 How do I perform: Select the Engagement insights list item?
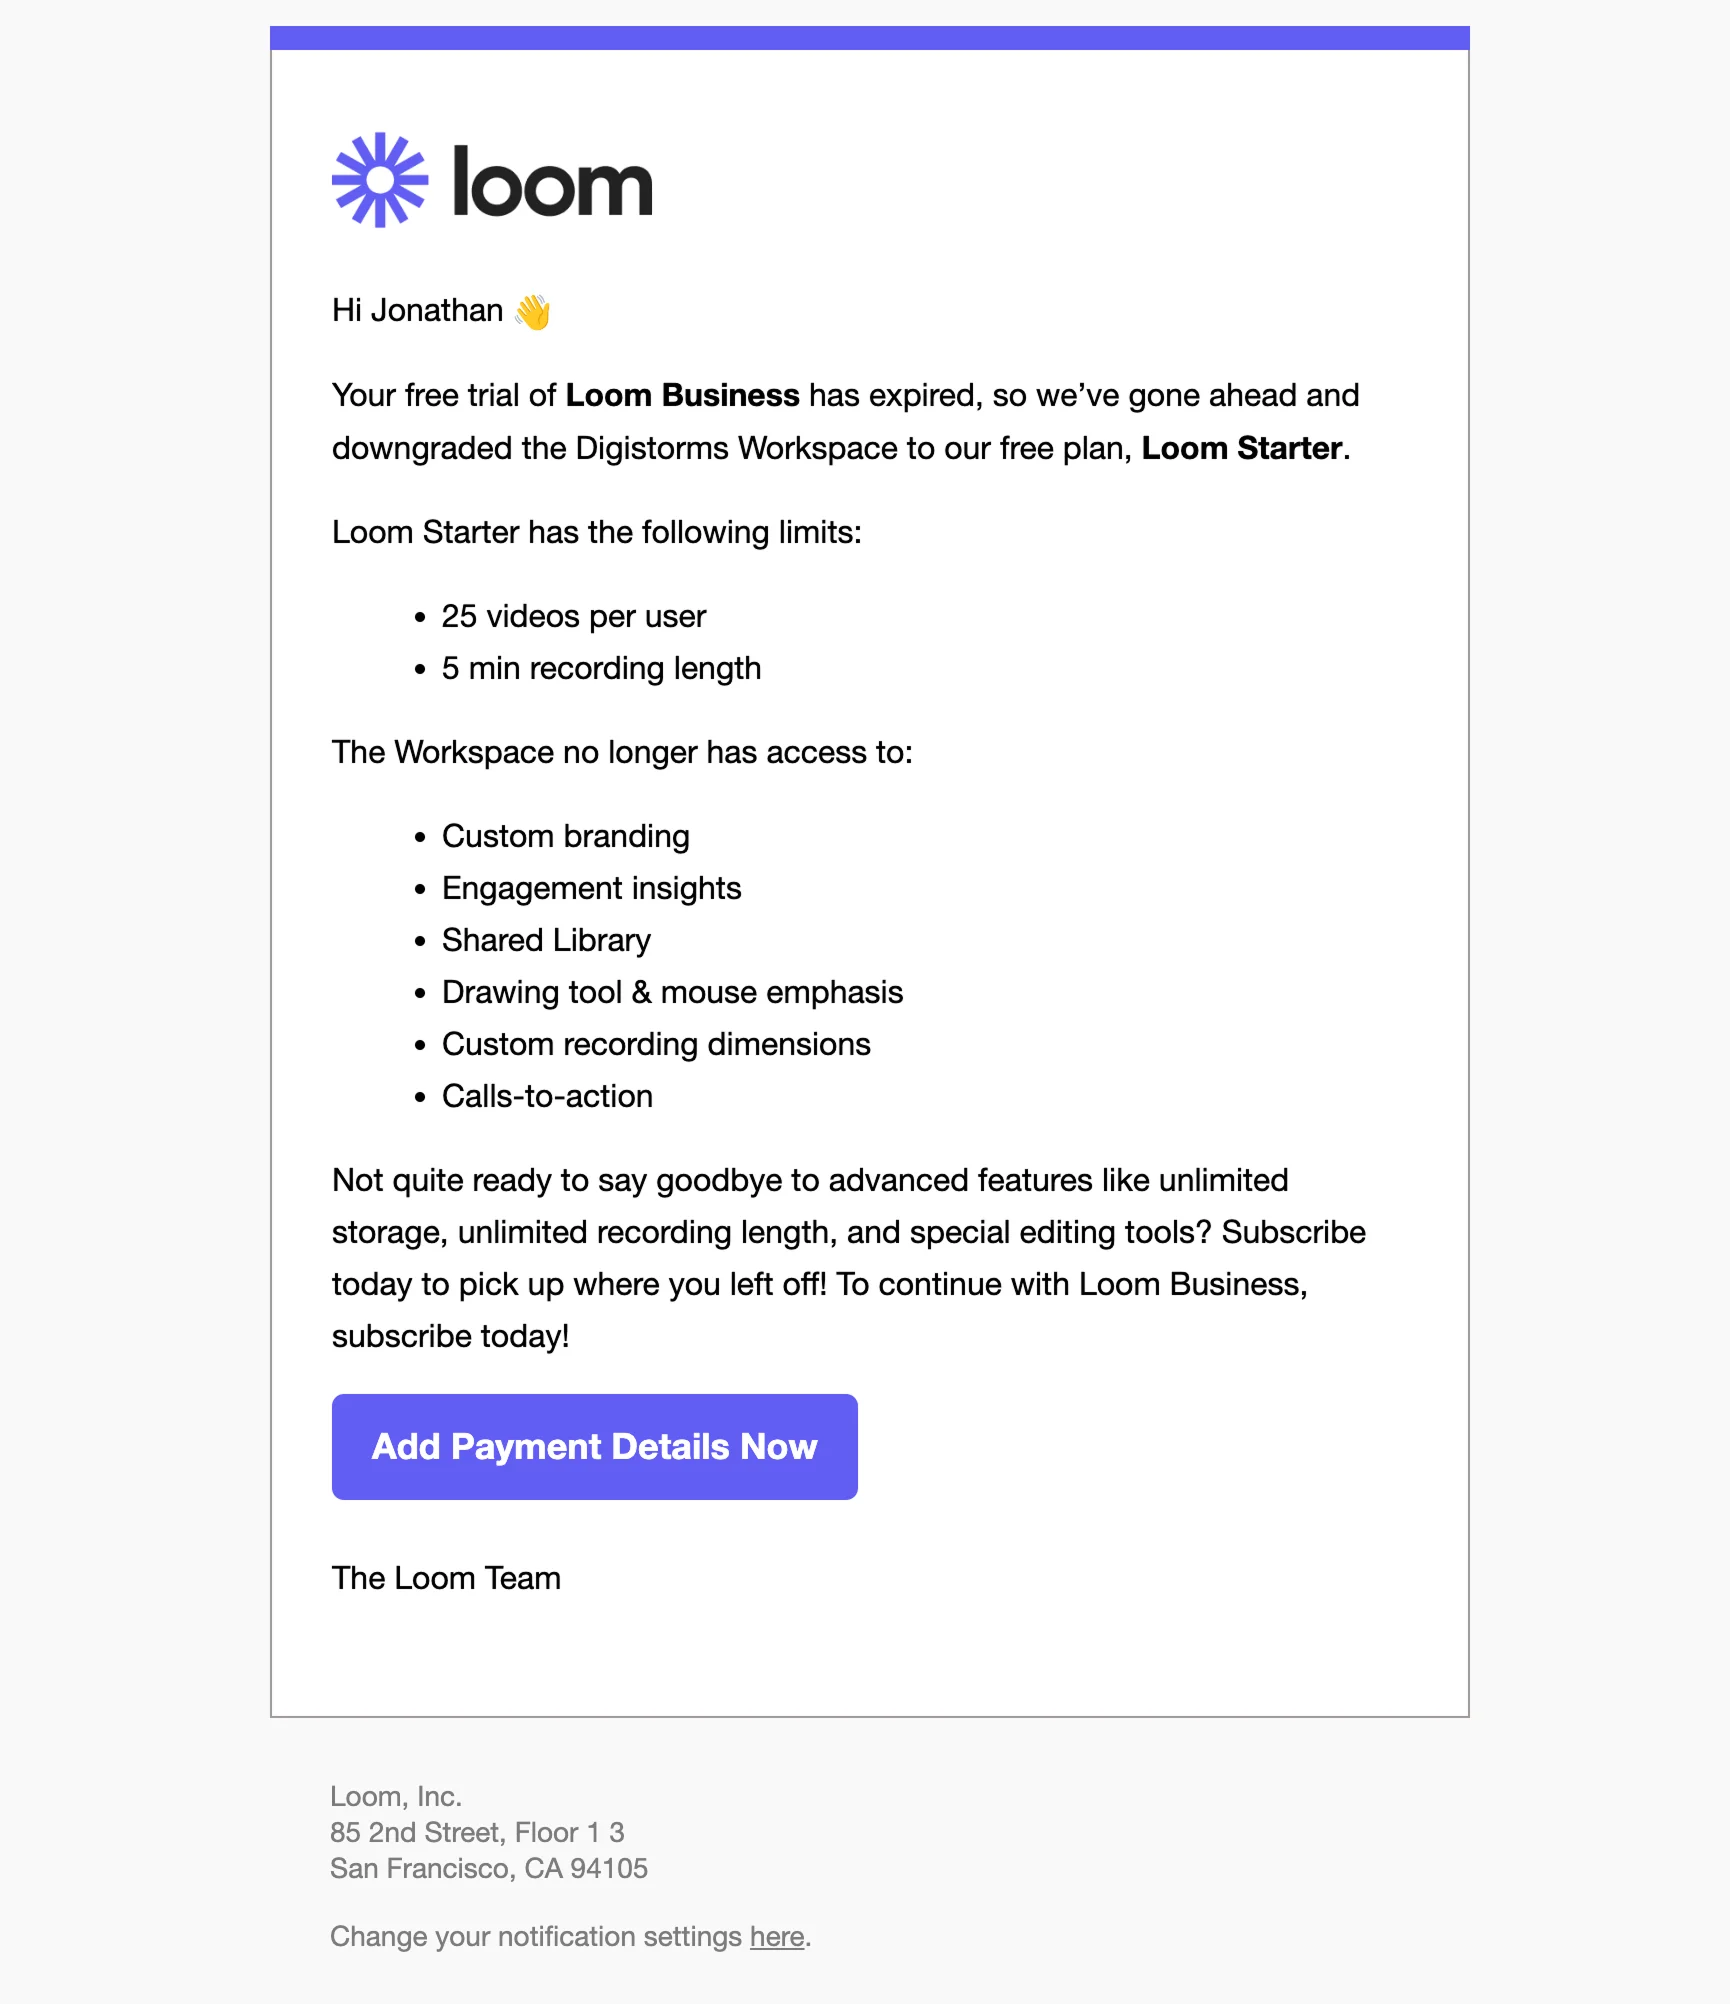coord(591,888)
